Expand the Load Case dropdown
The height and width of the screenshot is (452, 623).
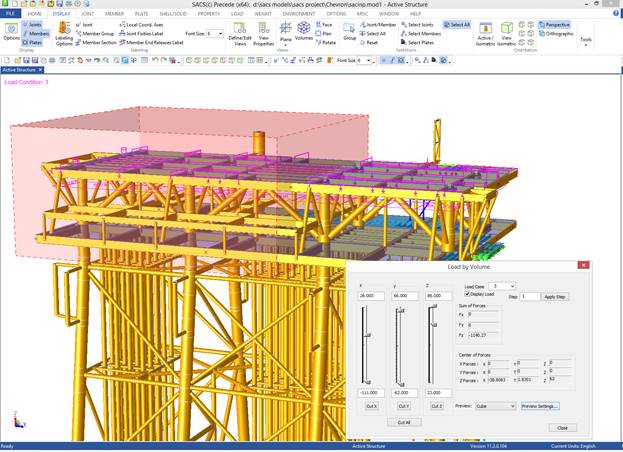(x=503, y=286)
